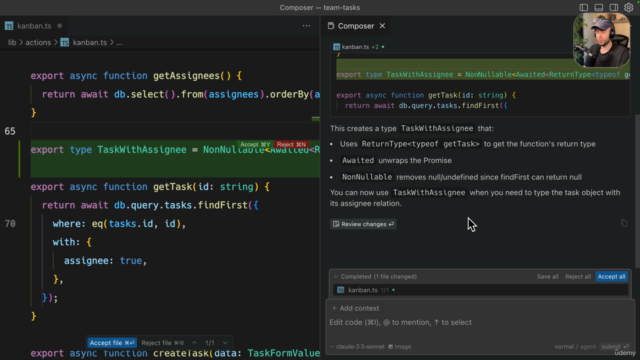Close the Composer panel
This screenshot has height=360, width=640.
[382, 26]
